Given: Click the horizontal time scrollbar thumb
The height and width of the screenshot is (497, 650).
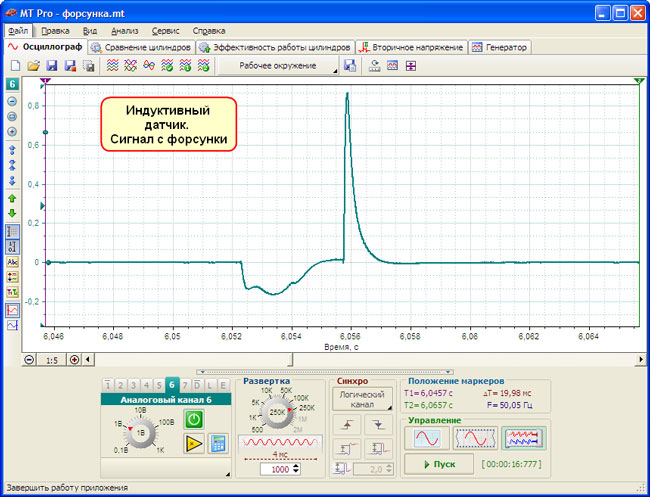Looking at the screenshot, I should [x=192, y=359].
